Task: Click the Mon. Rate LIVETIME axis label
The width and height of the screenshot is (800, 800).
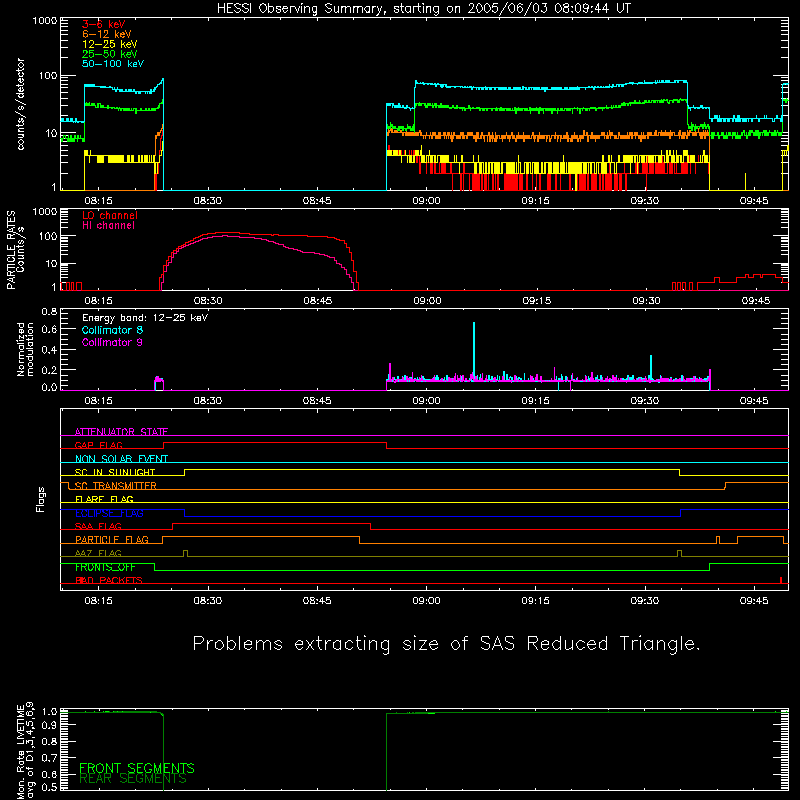Action: (26, 751)
